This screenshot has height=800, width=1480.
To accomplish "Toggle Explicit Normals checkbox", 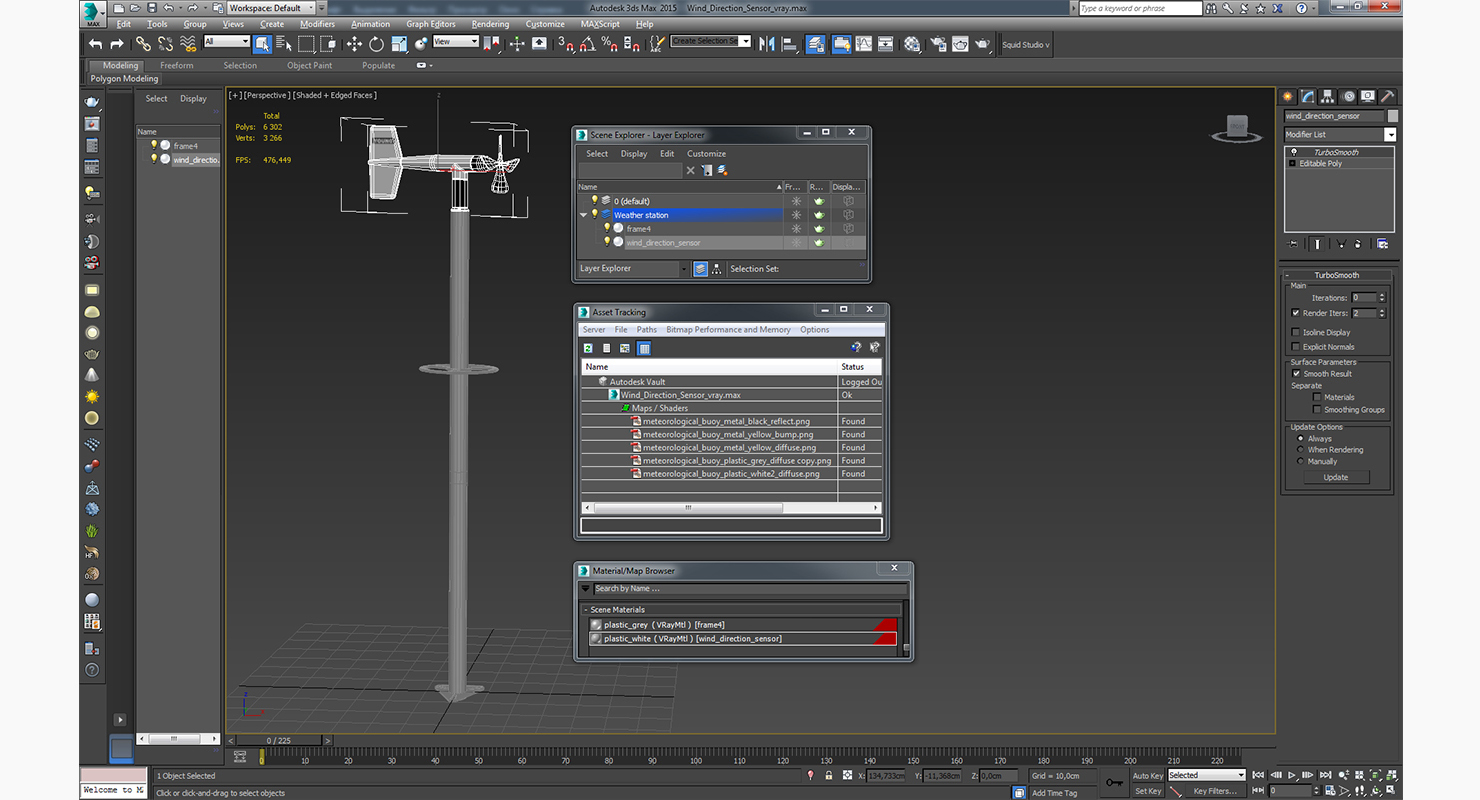I will 1296,347.
